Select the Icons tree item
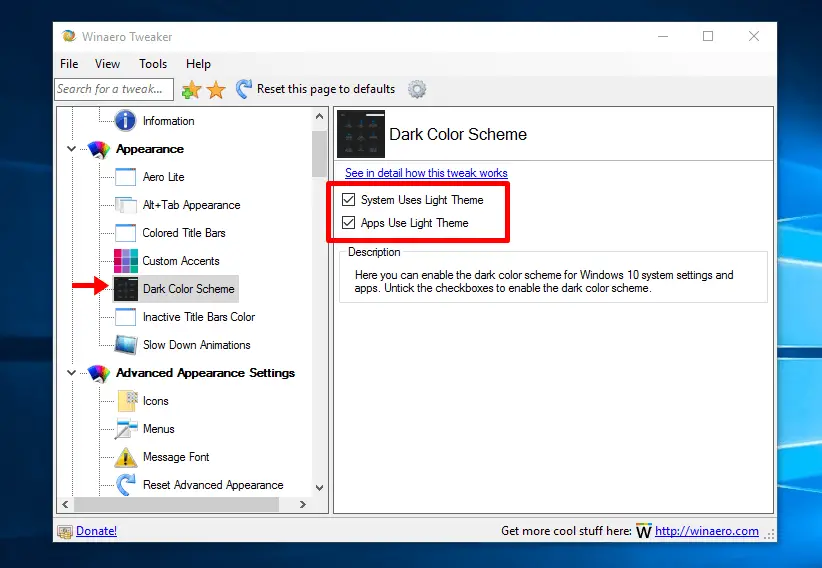 pyautogui.click(x=156, y=401)
